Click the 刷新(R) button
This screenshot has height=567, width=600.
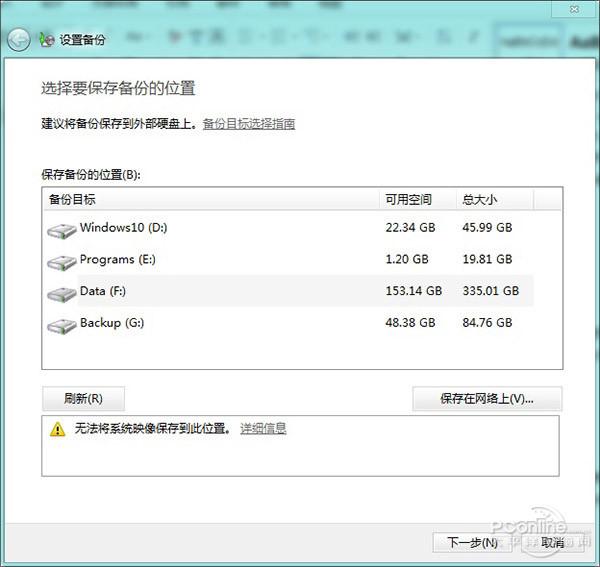(83, 399)
